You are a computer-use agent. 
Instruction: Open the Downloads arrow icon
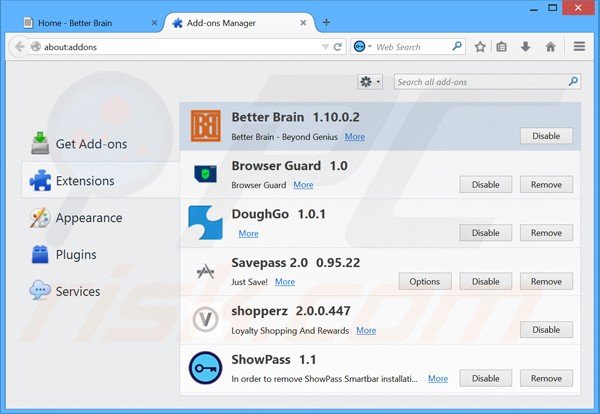tap(525, 47)
